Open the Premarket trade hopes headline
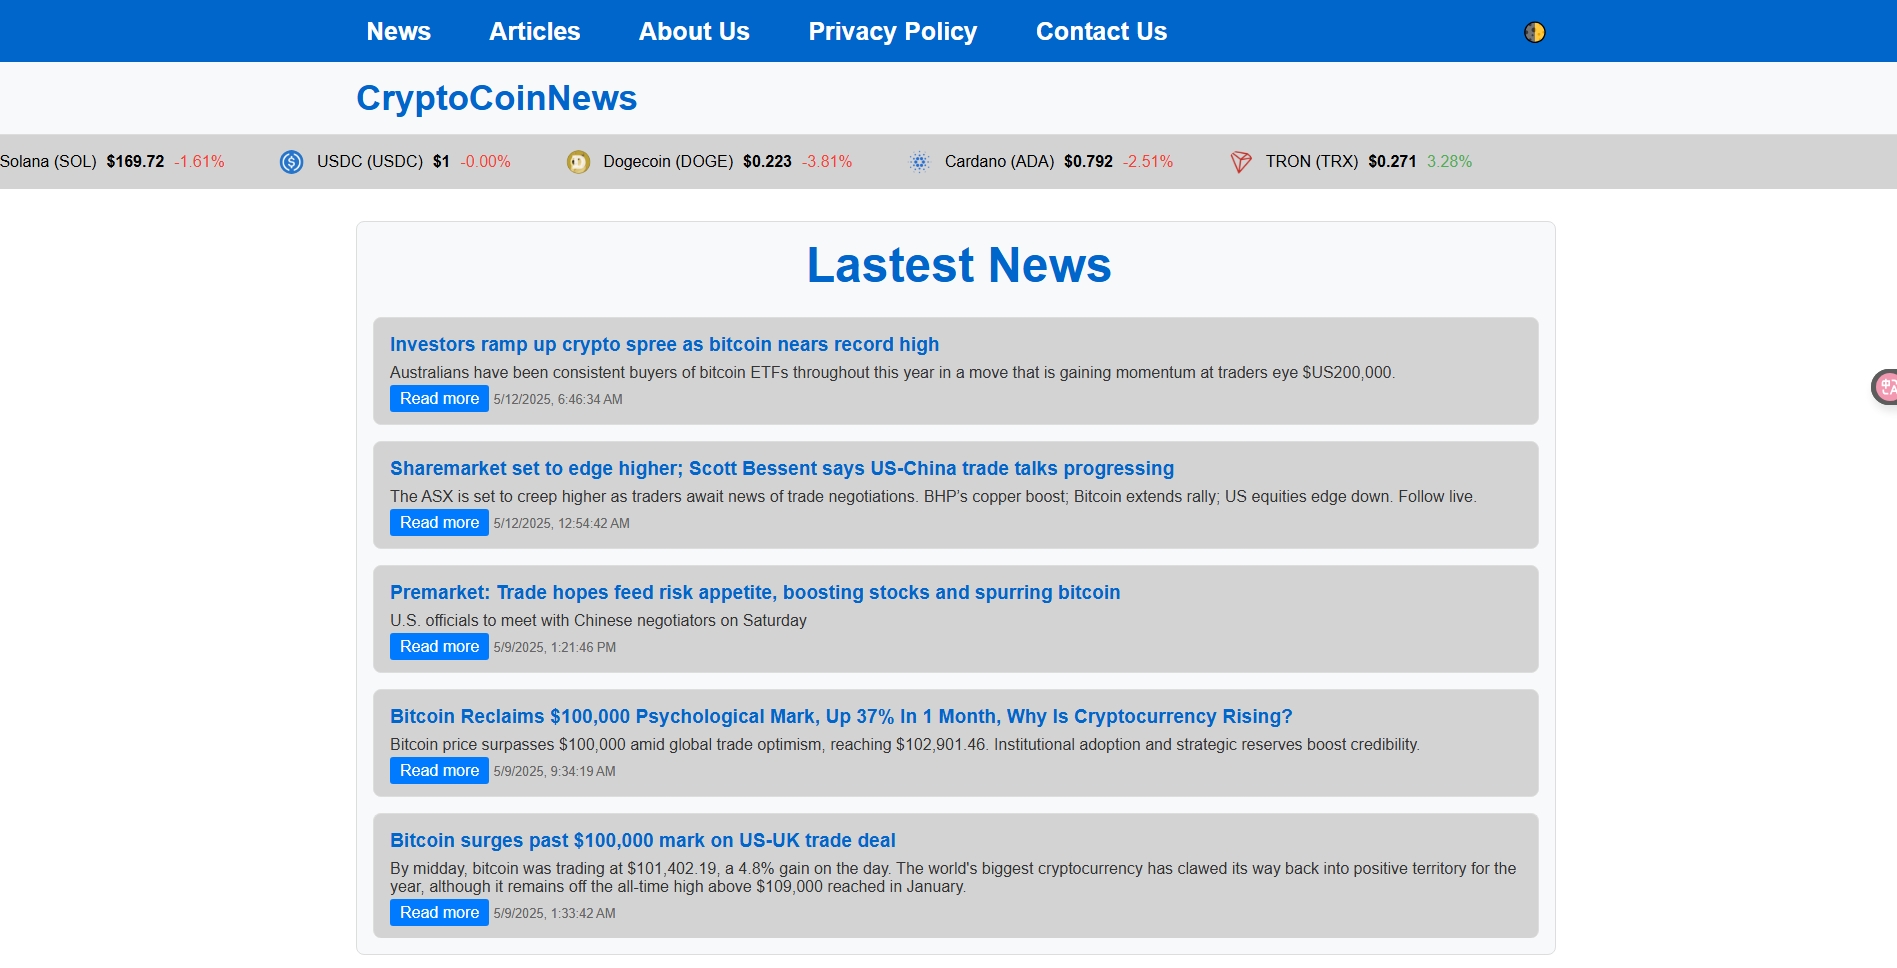1897x968 pixels. click(x=755, y=592)
